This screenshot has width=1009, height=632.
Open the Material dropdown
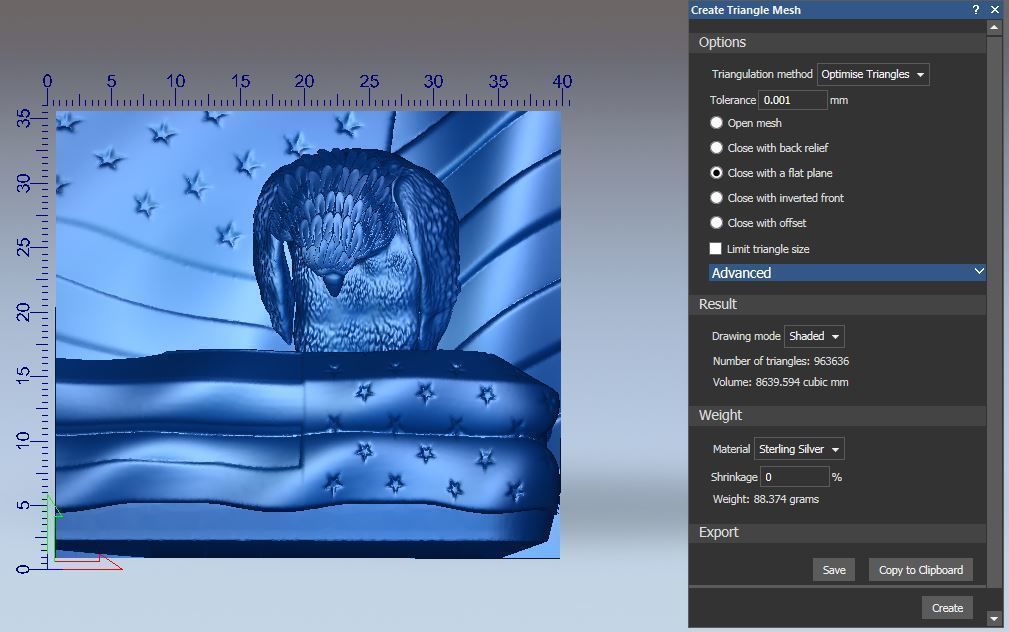tap(799, 449)
